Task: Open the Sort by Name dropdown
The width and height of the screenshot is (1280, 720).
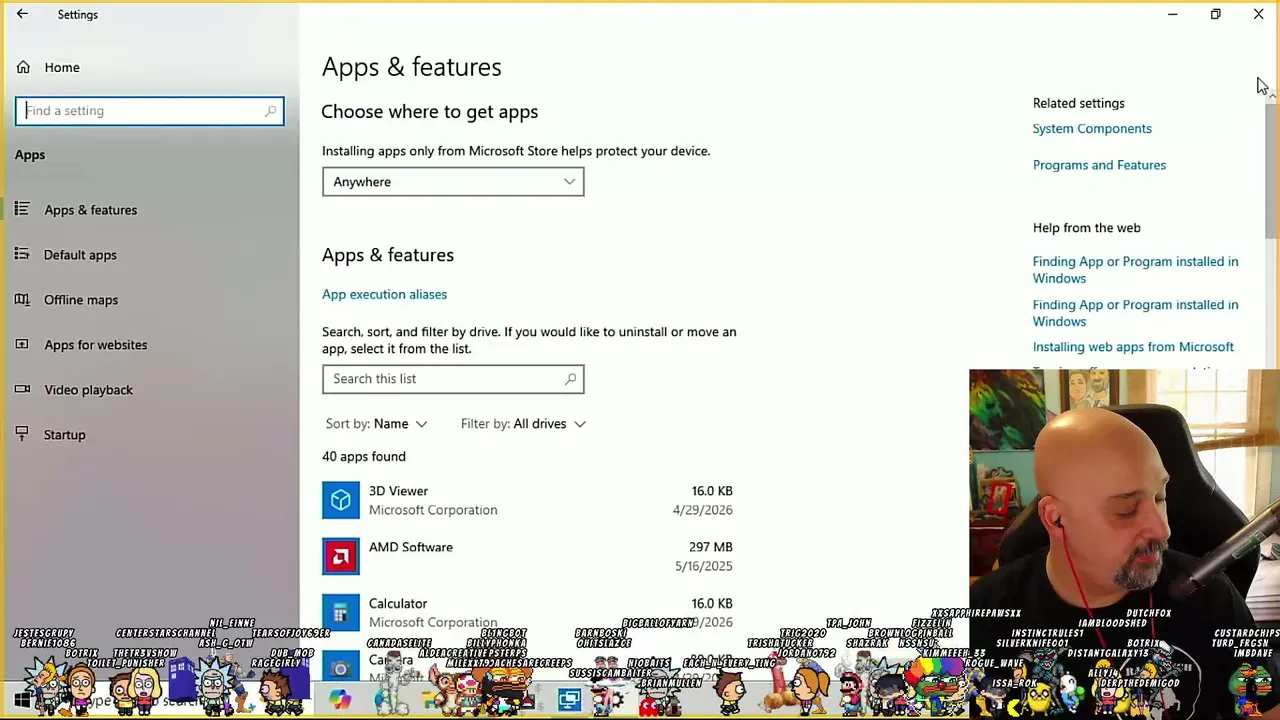Action: 377,424
